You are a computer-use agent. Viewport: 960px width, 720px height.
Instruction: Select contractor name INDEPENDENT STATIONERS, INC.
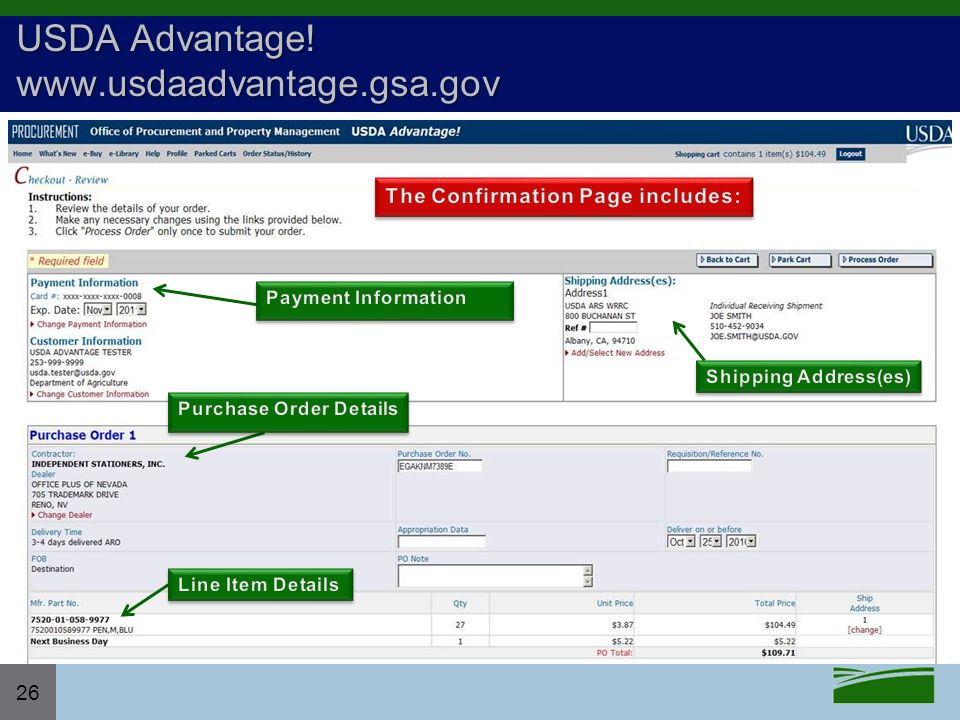(x=98, y=464)
